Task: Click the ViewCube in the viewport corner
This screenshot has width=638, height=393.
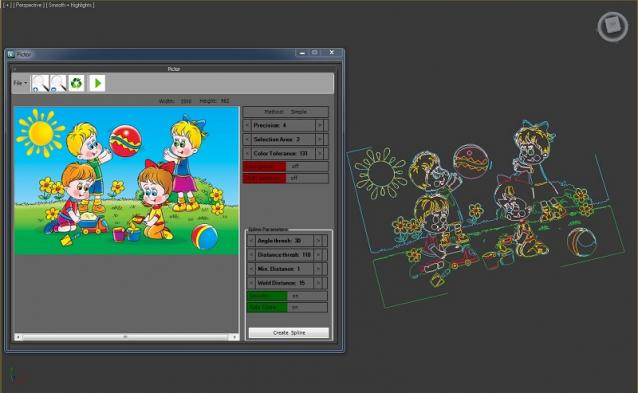Action: point(613,26)
